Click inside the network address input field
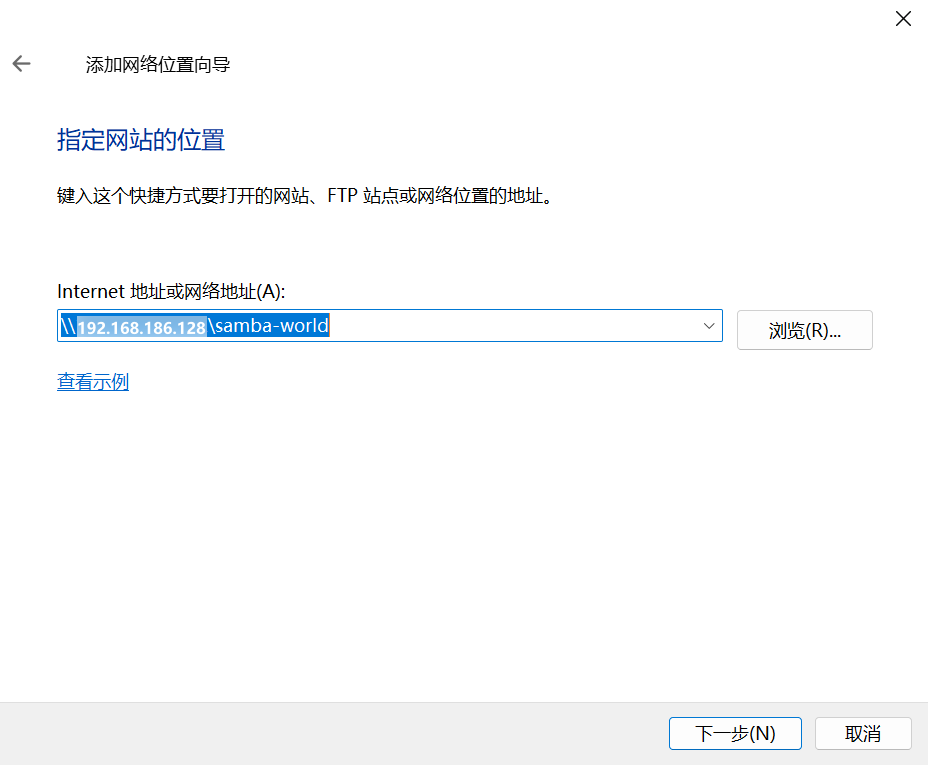The width and height of the screenshot is (928, 765). click(500, 326)
